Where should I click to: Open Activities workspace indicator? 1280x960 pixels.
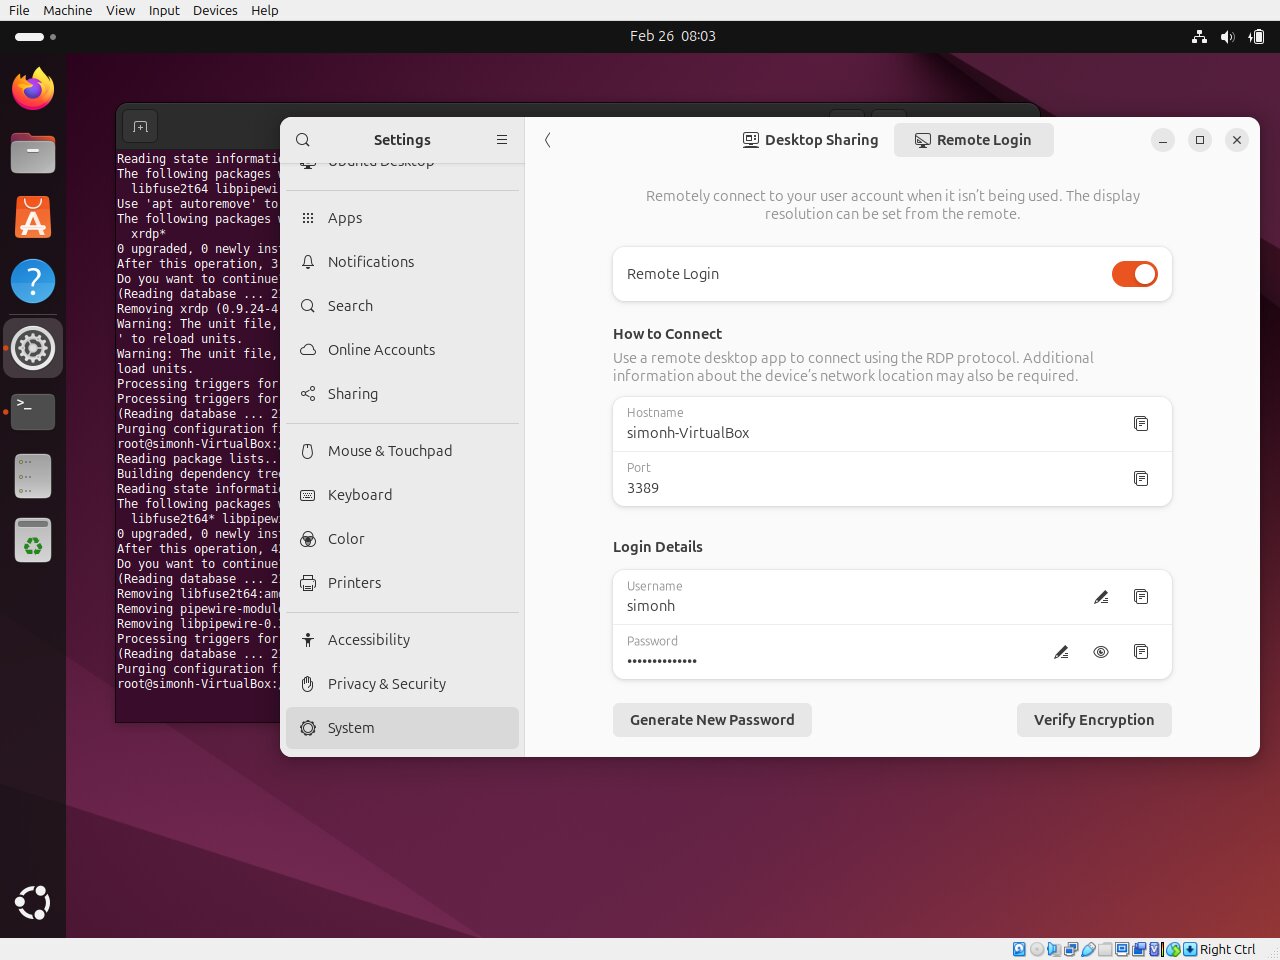pyautogui.click(x=36, y=37)
